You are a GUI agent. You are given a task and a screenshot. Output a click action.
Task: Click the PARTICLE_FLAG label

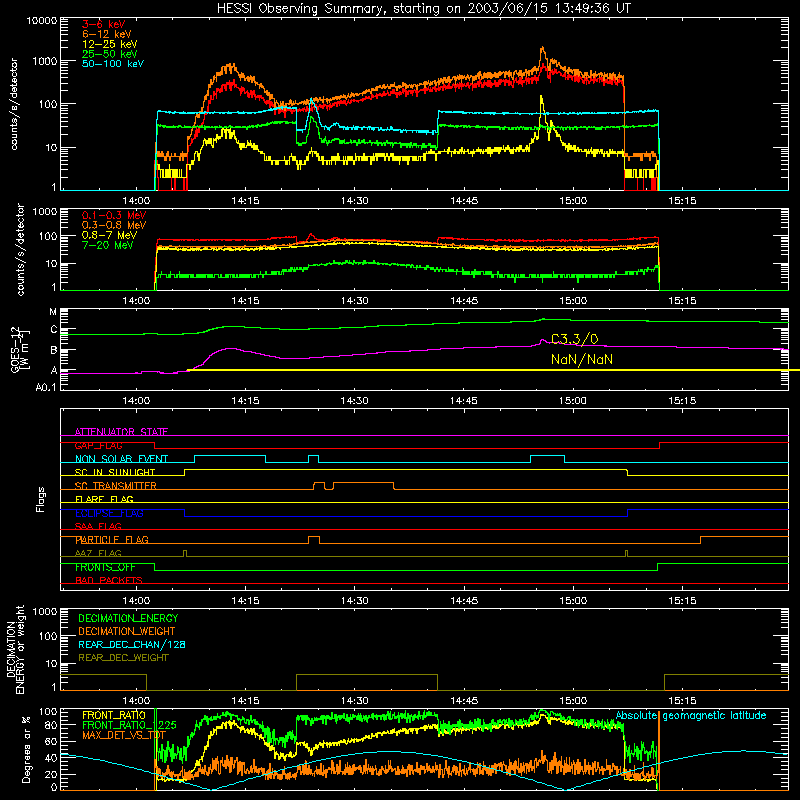[x=112, y=540]
